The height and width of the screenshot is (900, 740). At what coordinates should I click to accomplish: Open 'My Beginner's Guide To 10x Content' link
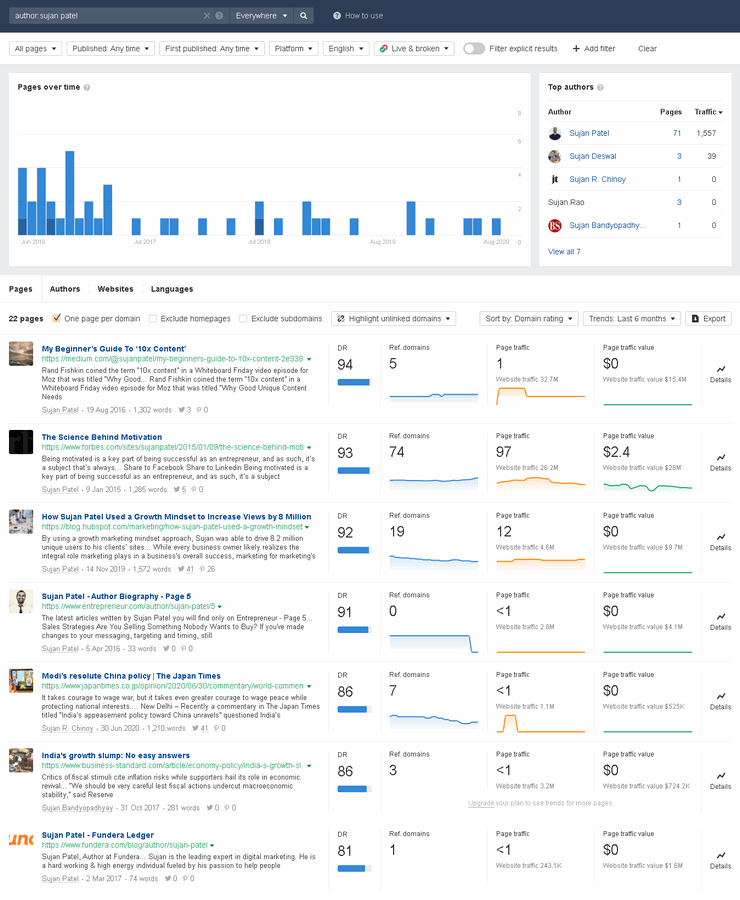pos(114,349)
